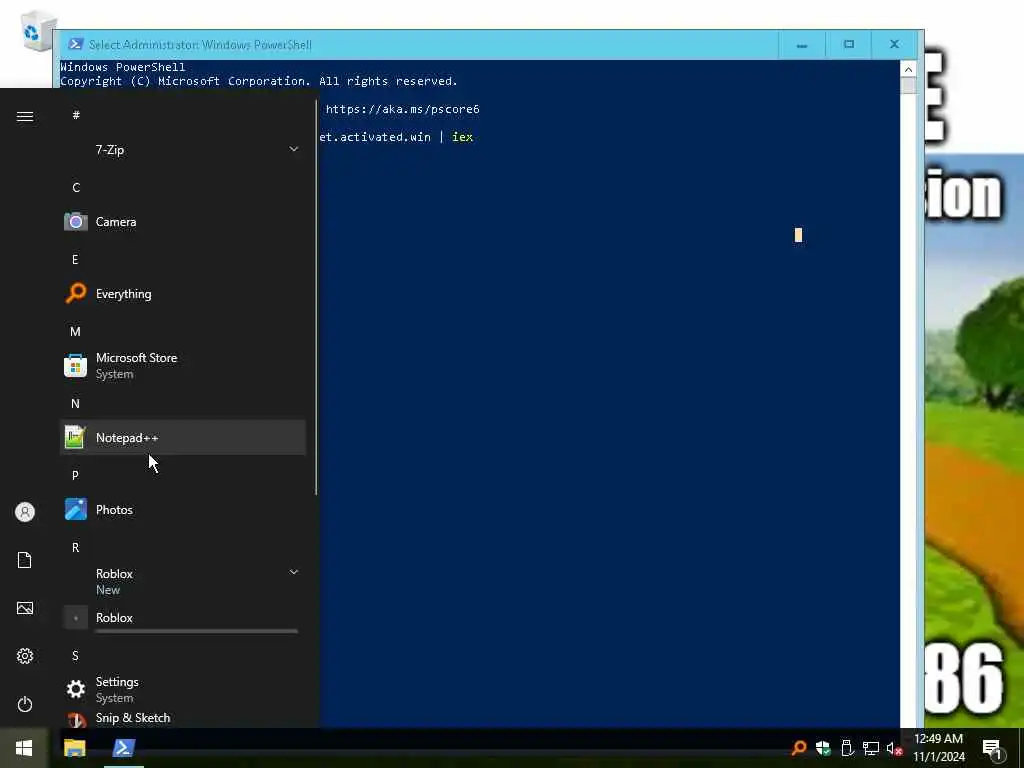
Task: Click the PowerShell vertical scrollbar thumb
Action: coord(908,86)
